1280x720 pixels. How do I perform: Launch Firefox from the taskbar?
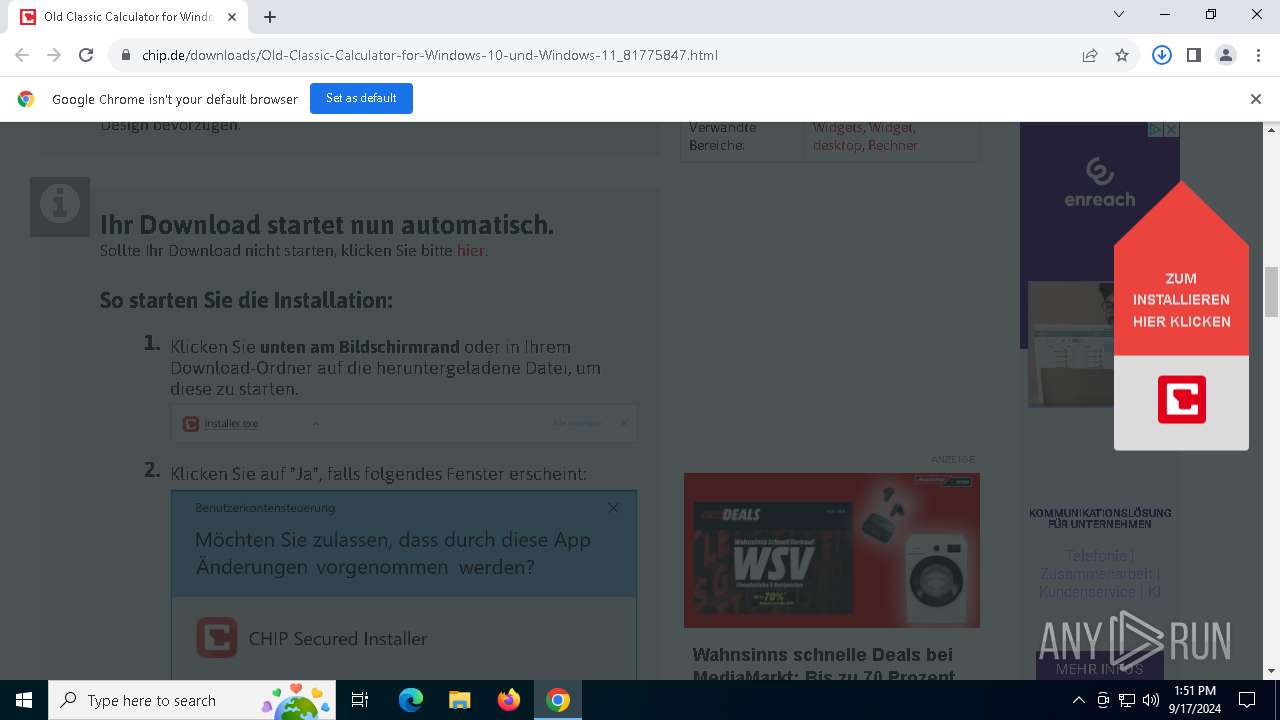click(509, 700)
